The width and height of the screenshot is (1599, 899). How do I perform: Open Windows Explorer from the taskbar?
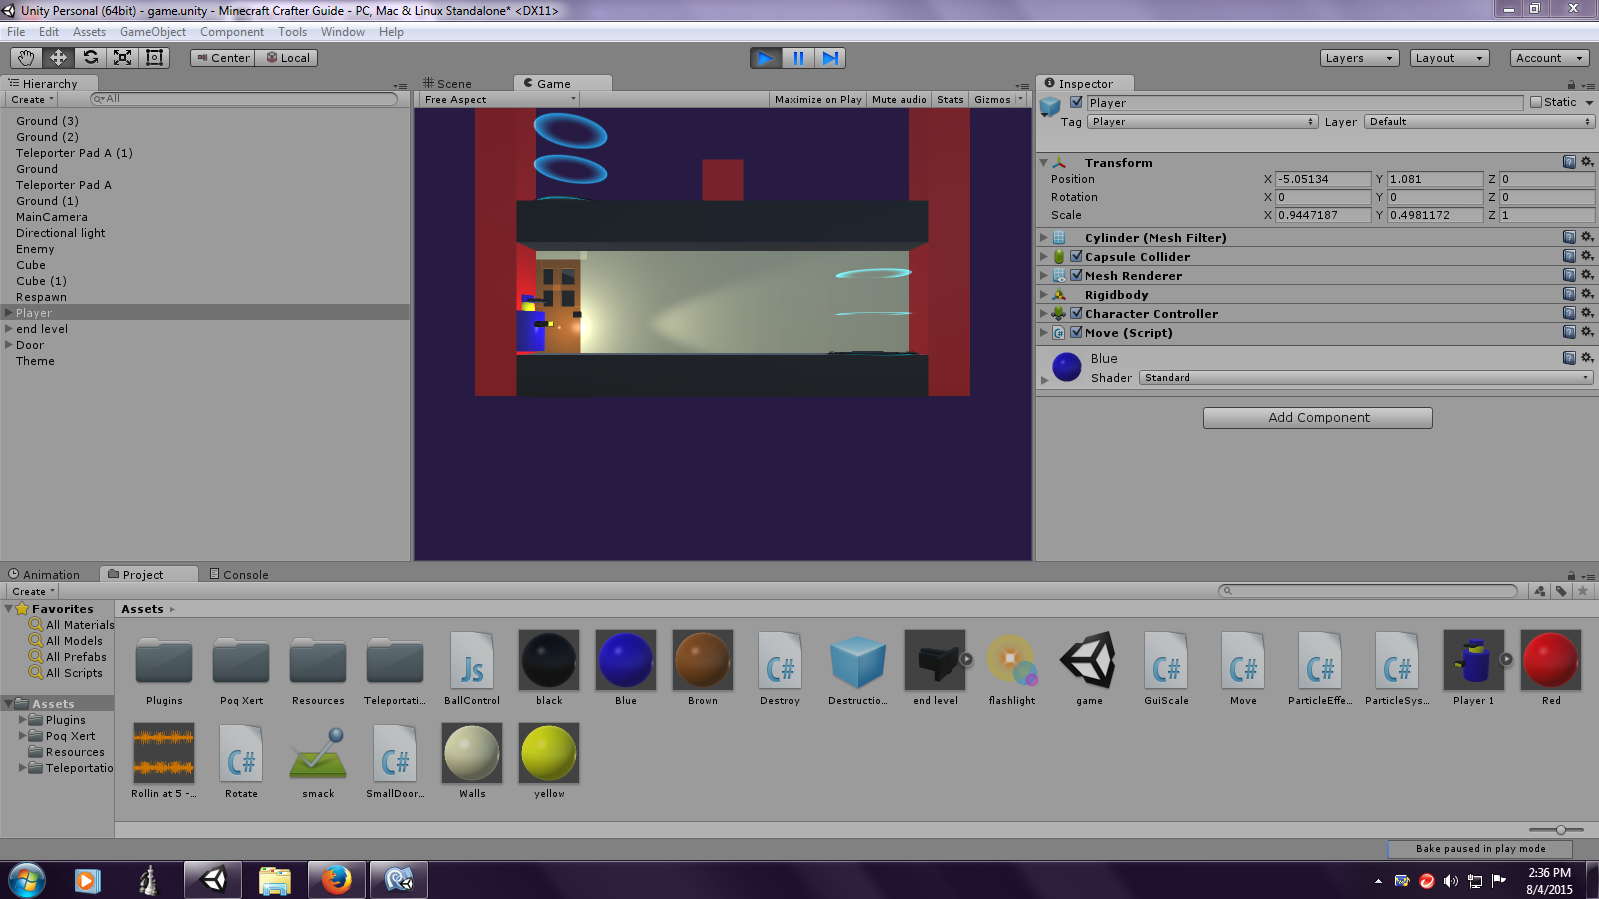pos(275,880)
